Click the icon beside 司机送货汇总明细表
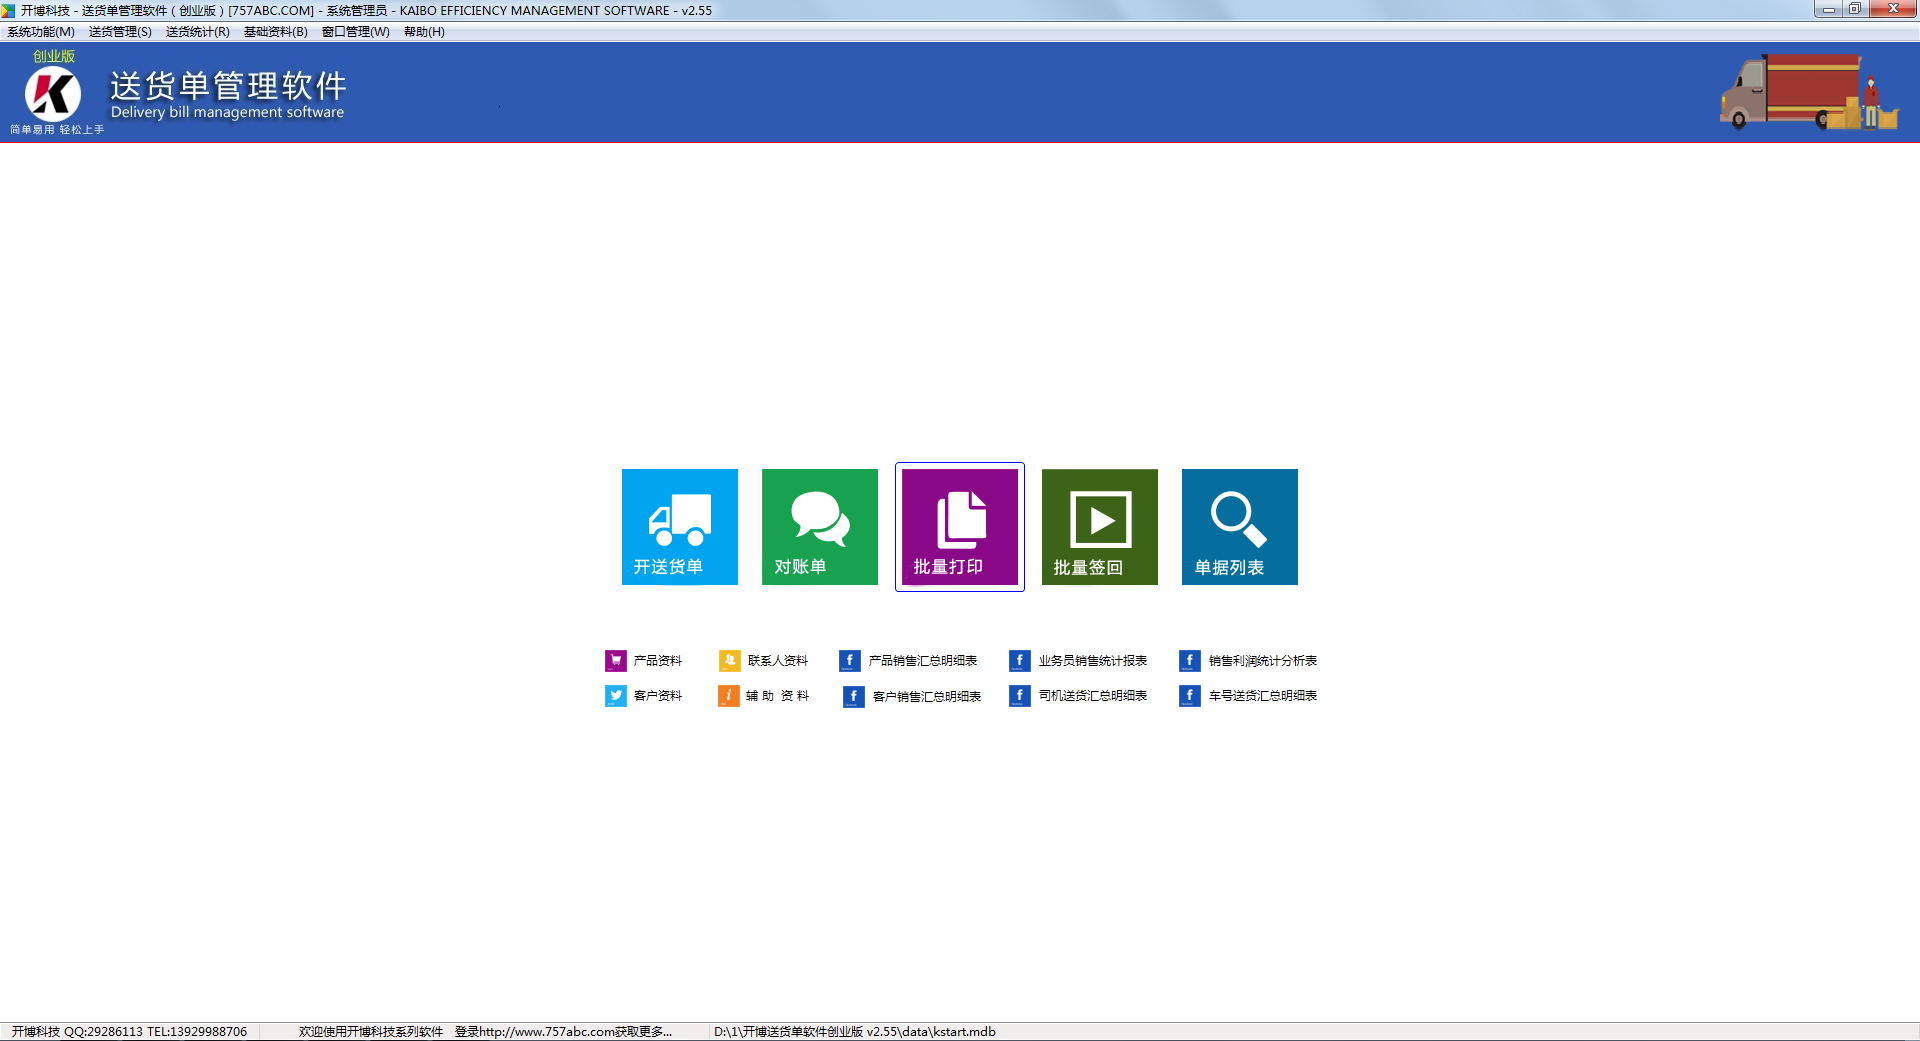The image size is (1920, 1041). (x=1020, y=696)
